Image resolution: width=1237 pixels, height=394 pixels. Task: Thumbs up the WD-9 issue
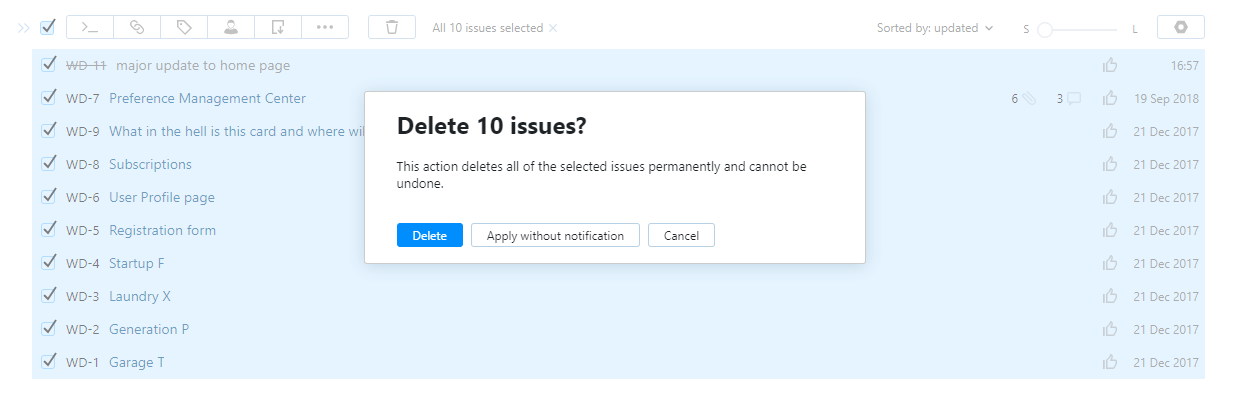1110,132
